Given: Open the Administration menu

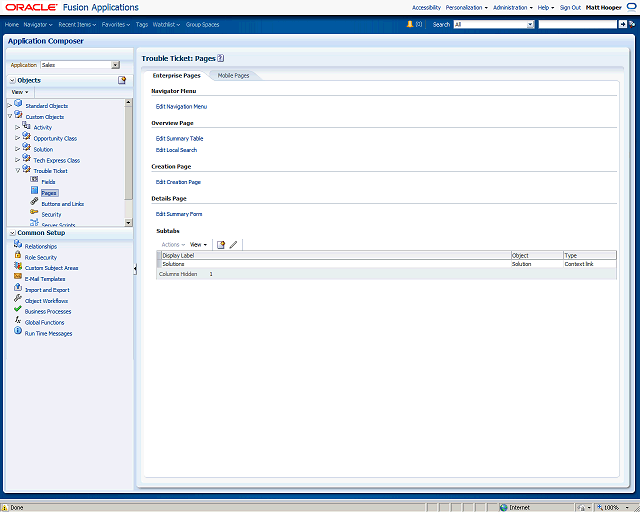Looking at the screenshot, I should (513, 7).
